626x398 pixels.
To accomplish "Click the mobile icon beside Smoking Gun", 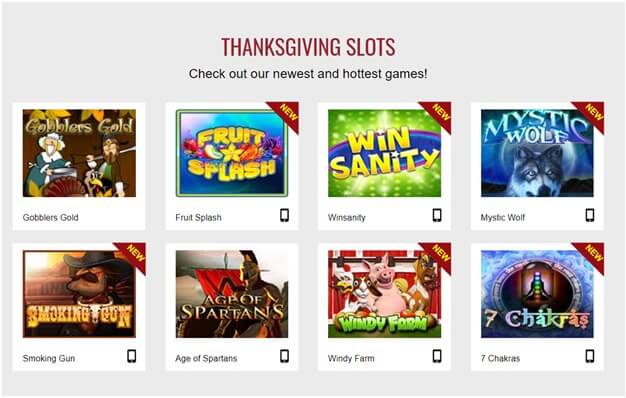I will (131, 356).
